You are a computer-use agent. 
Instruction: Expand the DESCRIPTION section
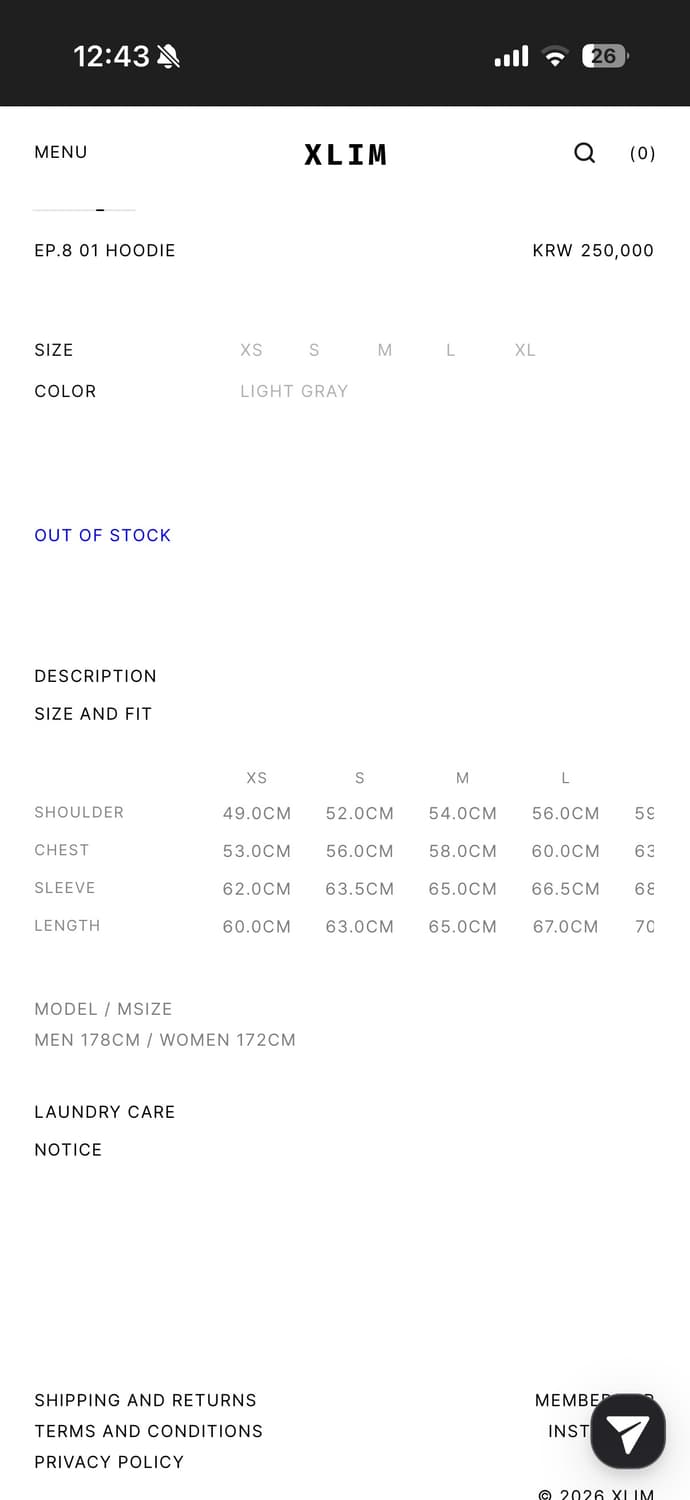point(95,676)
